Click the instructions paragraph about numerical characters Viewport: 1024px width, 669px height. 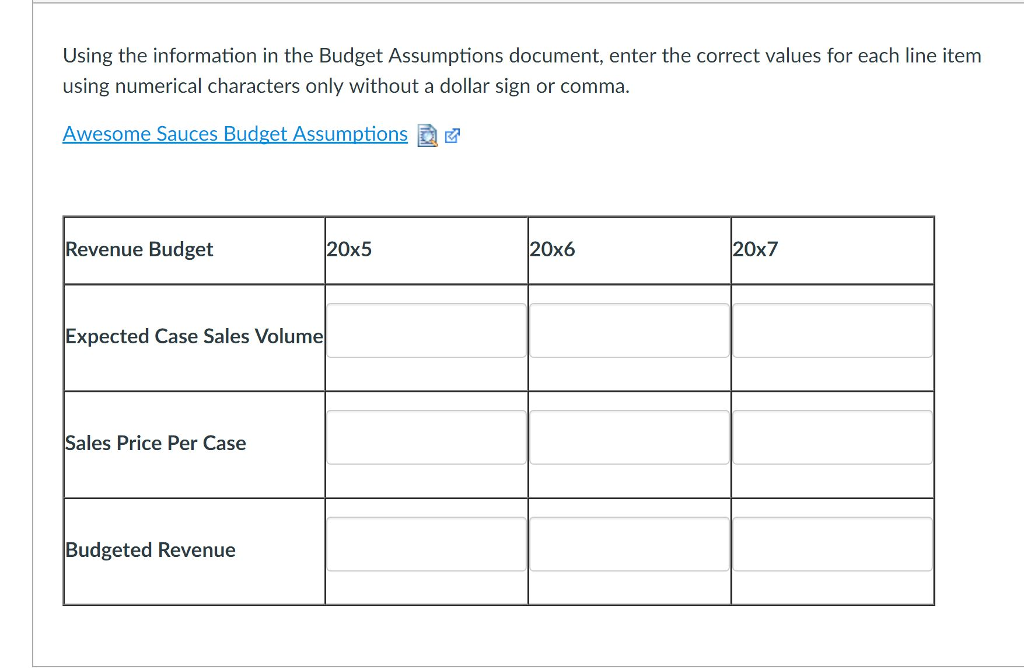click(x=521, y=70)
